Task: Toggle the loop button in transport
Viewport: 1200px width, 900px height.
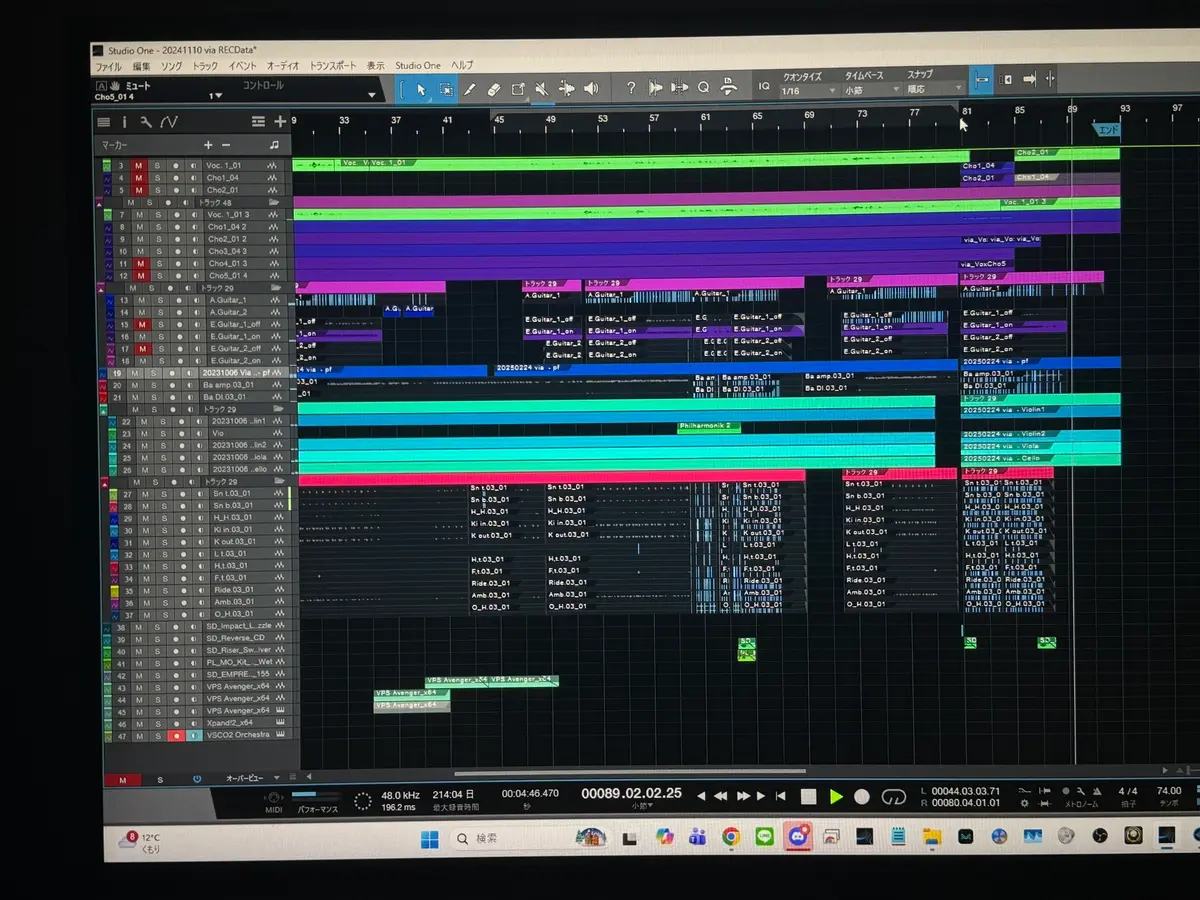Action: click(x=894, y=797)
